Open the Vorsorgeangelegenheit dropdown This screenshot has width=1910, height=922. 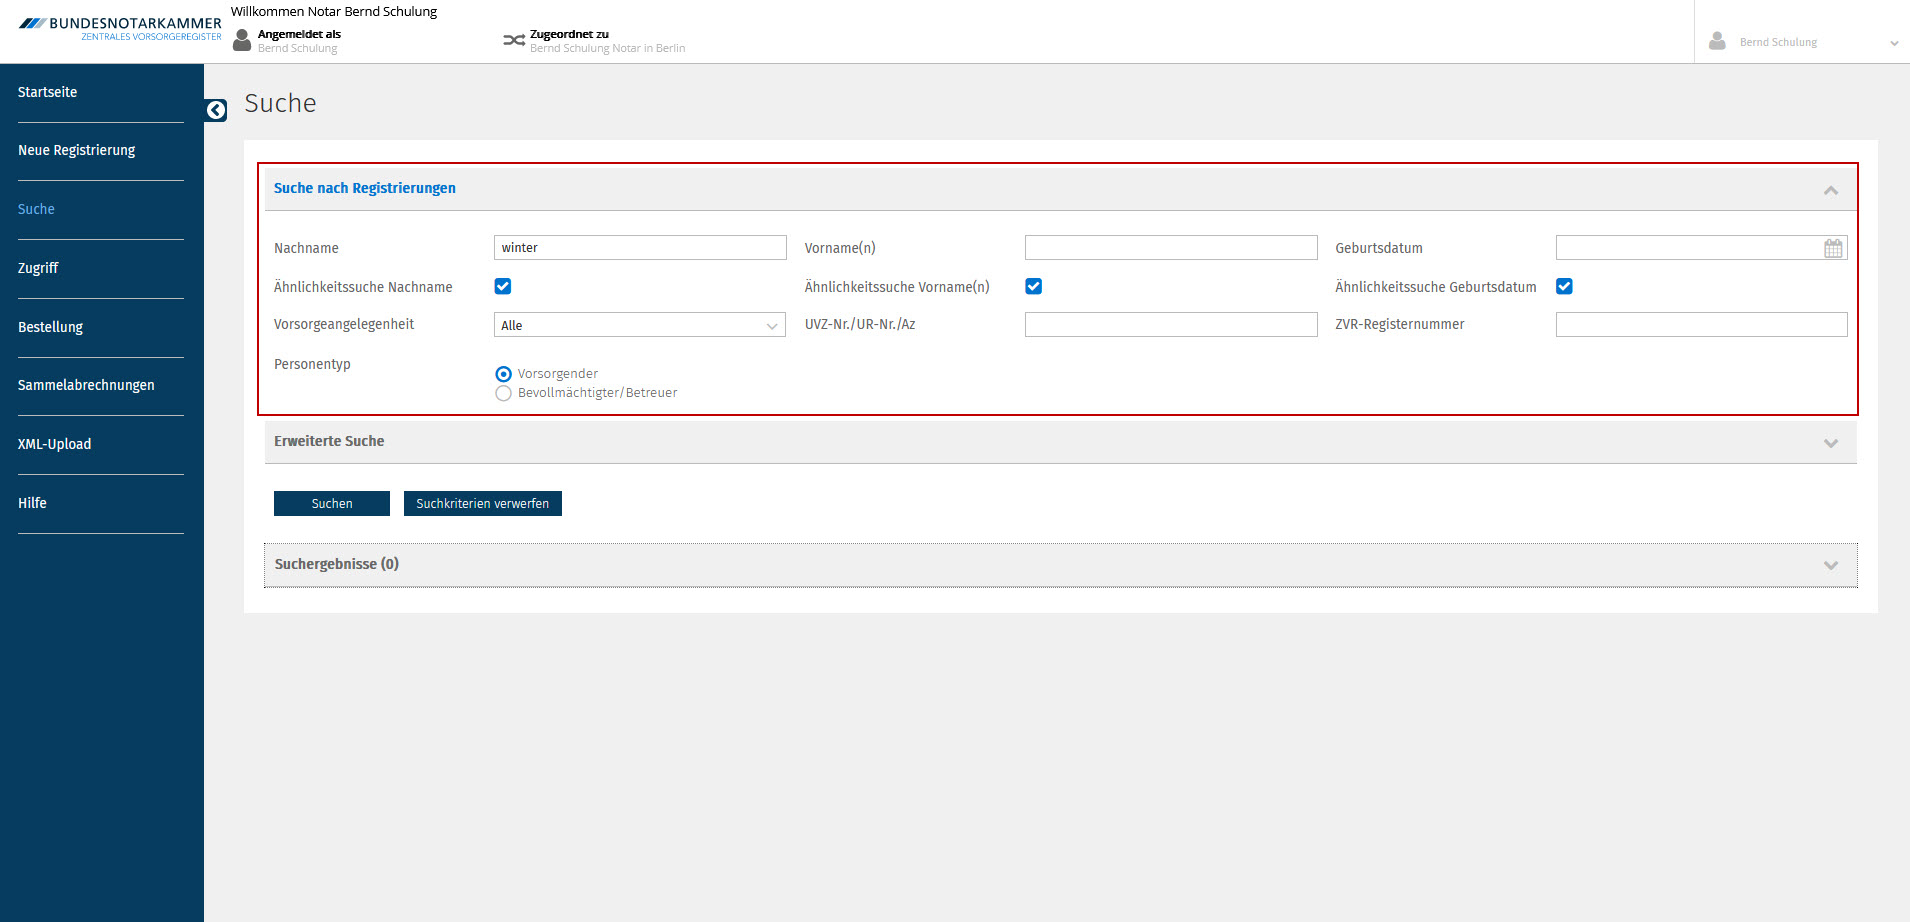tap(640, 325)
